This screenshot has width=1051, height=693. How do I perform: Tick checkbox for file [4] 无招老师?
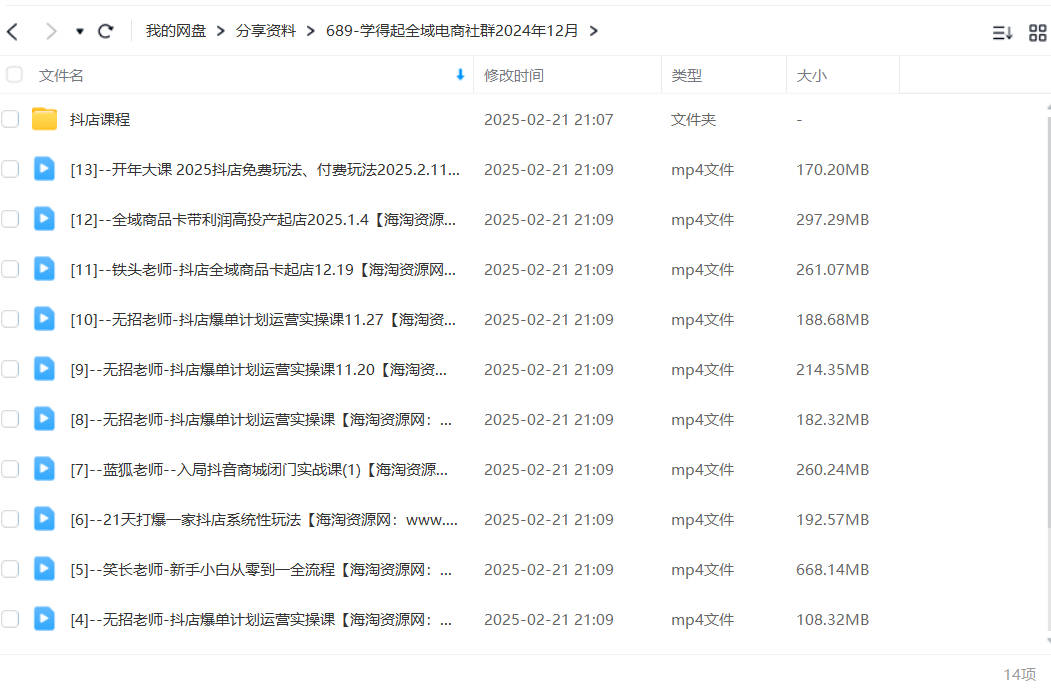pyautogui.click(x=10, y=619)
